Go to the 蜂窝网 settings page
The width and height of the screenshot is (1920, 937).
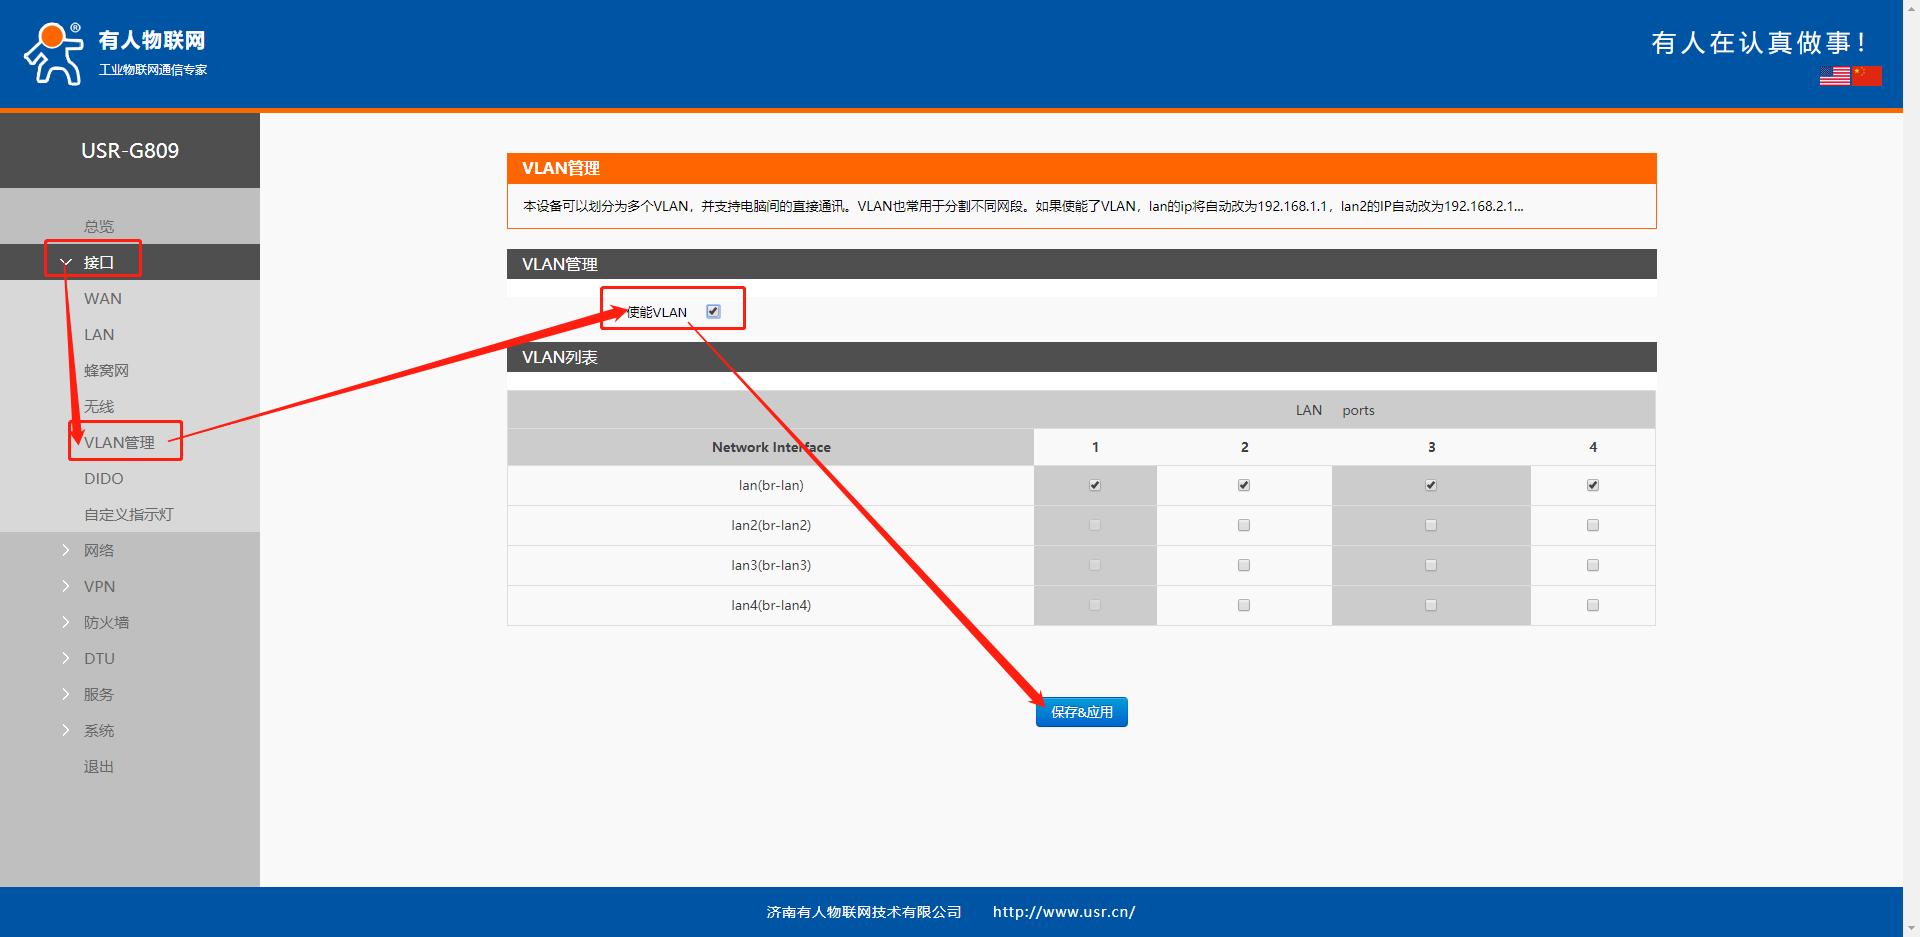(x=106, y=370)
